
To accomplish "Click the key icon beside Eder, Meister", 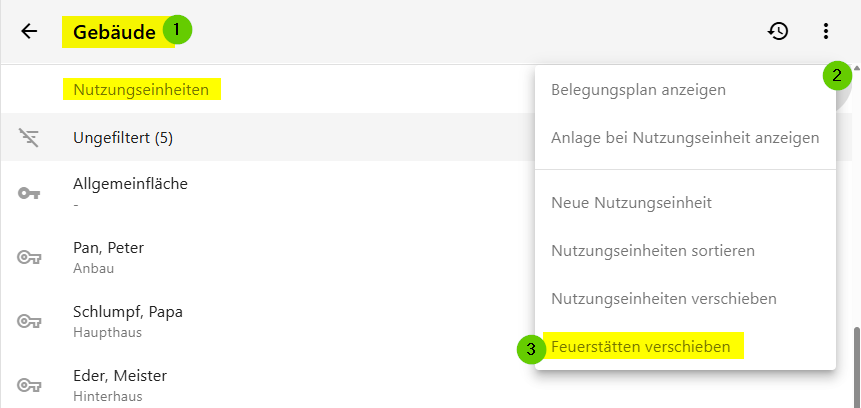I will point(29,385).
